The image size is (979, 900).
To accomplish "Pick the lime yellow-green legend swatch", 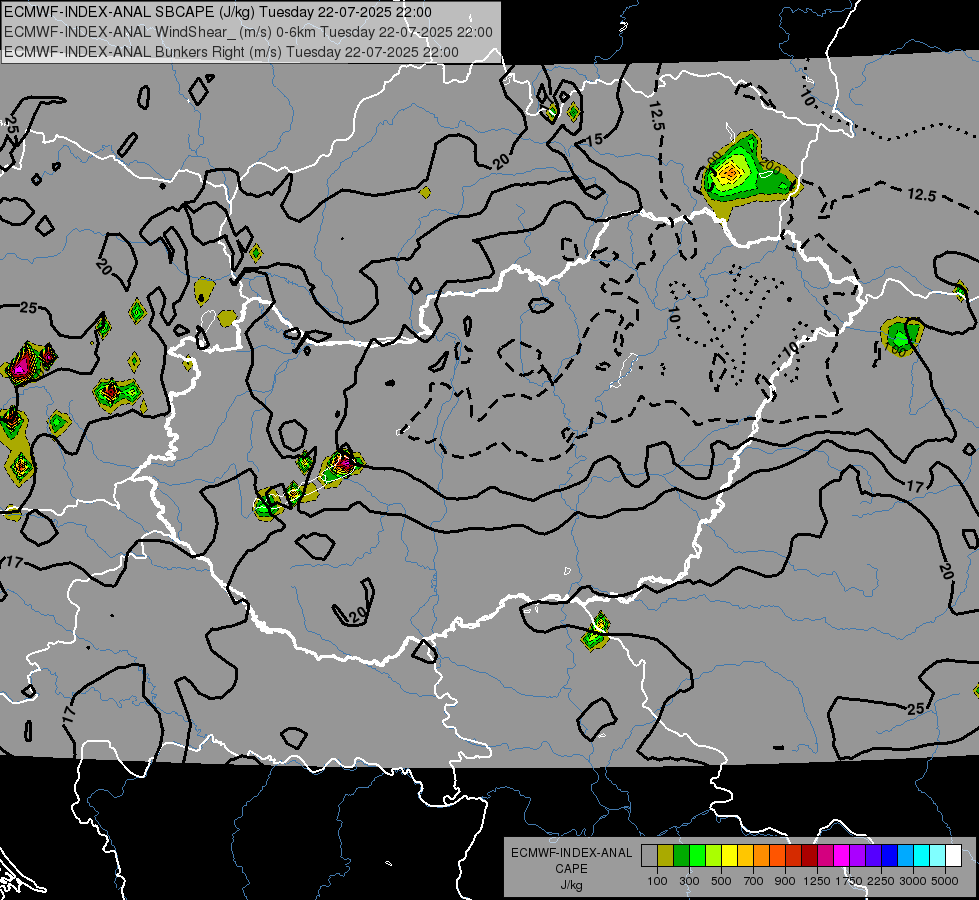I will pos(714,855).
